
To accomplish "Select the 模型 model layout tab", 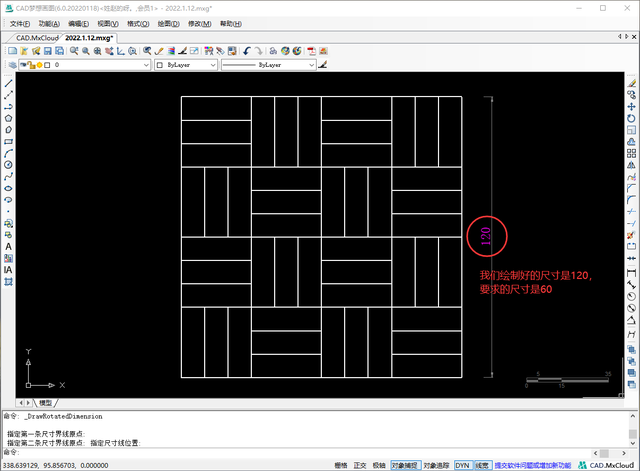I will [46, 403].
